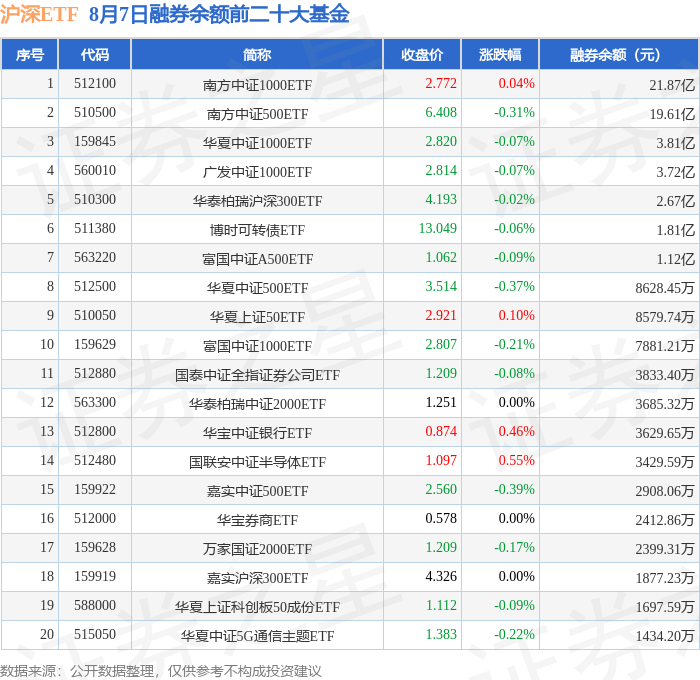700x680 pixels.
Task: Select fund code 510500
Action: coord(95,113)
